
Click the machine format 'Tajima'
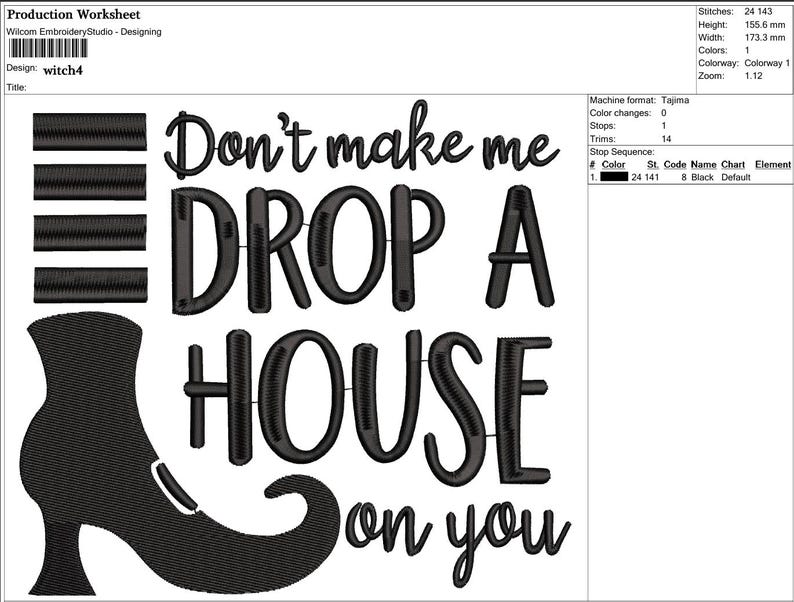(x=674, y=100)
